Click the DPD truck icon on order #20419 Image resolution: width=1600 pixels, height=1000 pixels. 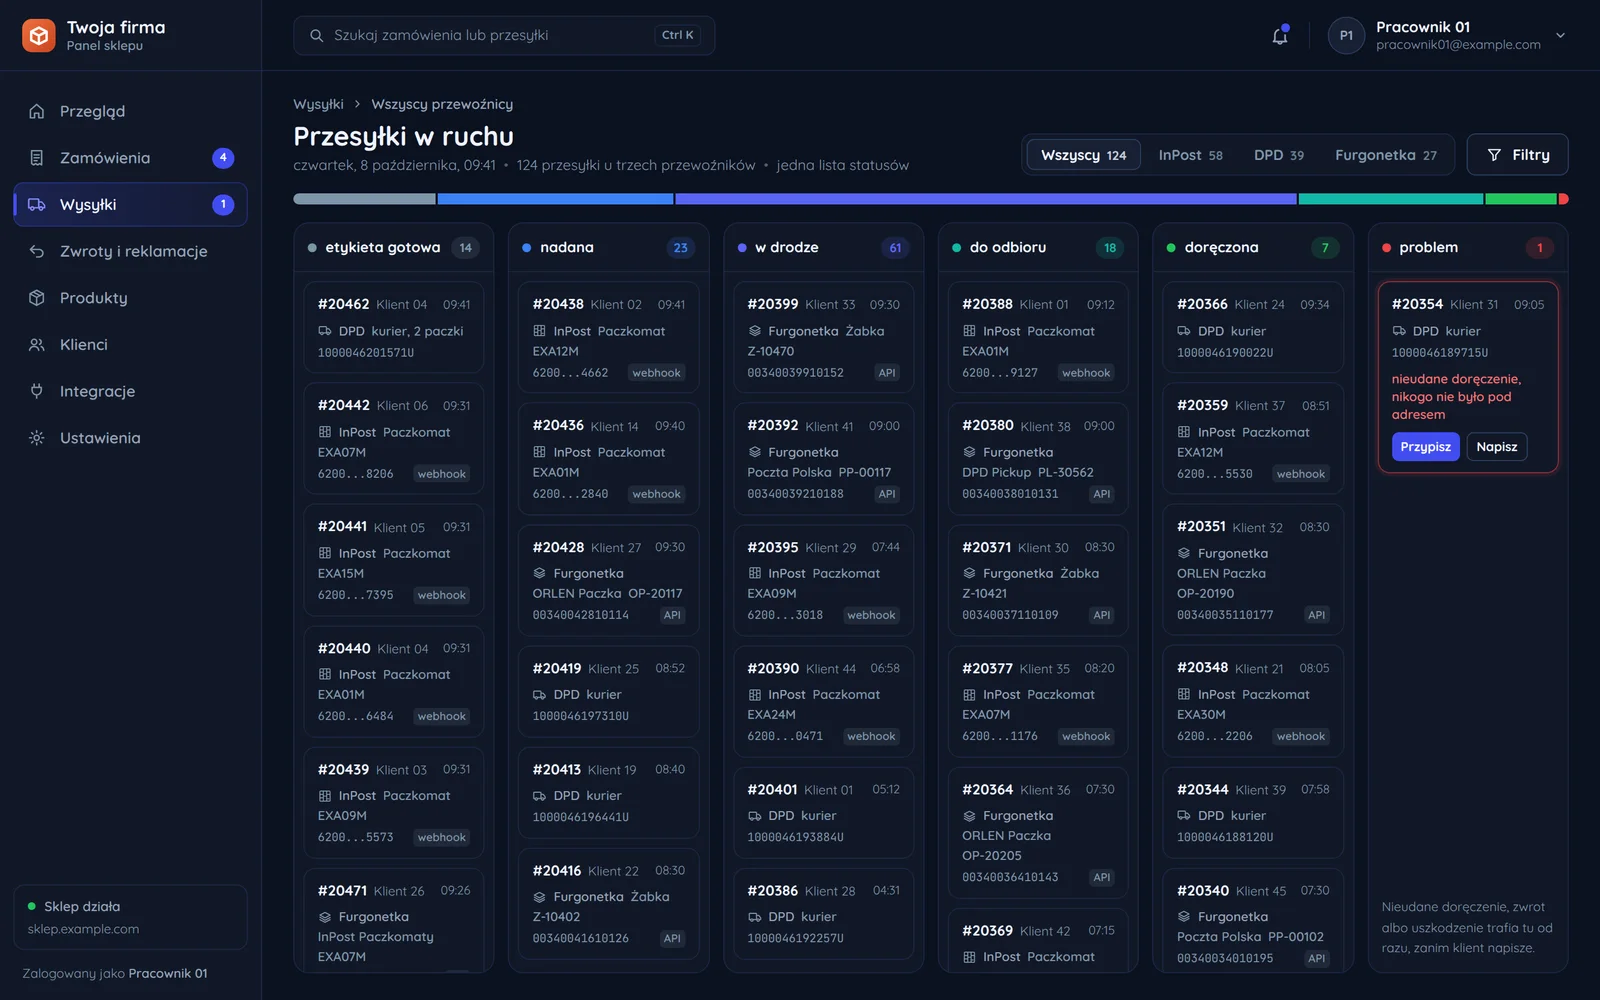click(x=540, y=694)
